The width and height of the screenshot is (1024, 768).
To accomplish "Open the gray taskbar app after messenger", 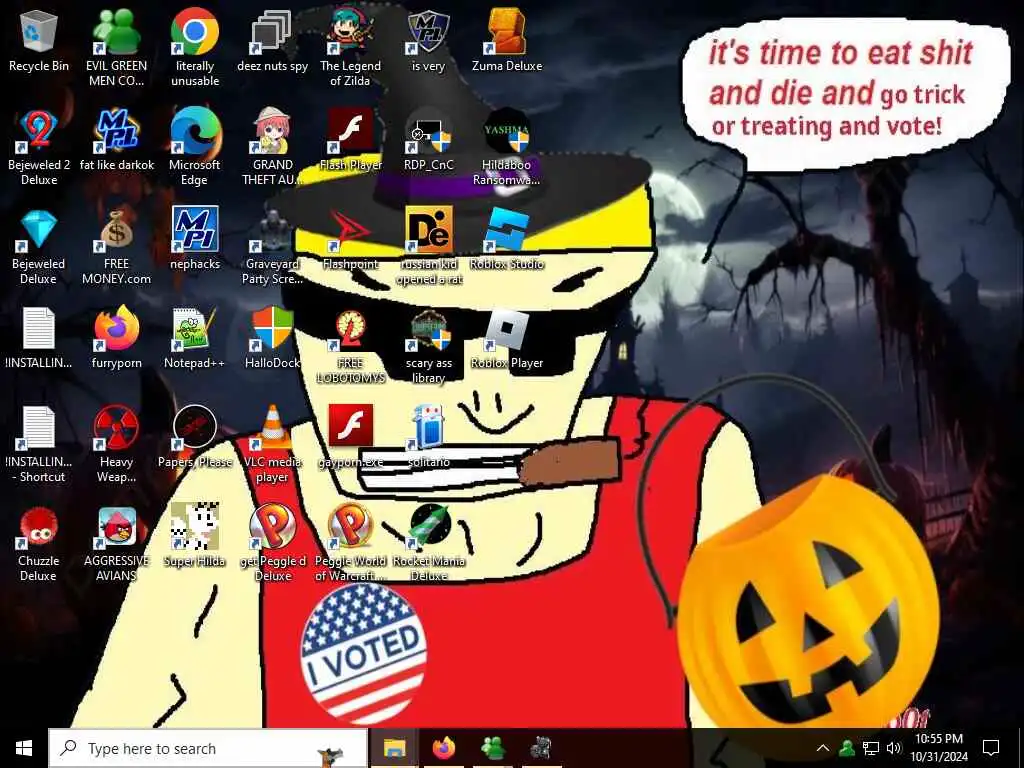I will coord(541,748).
